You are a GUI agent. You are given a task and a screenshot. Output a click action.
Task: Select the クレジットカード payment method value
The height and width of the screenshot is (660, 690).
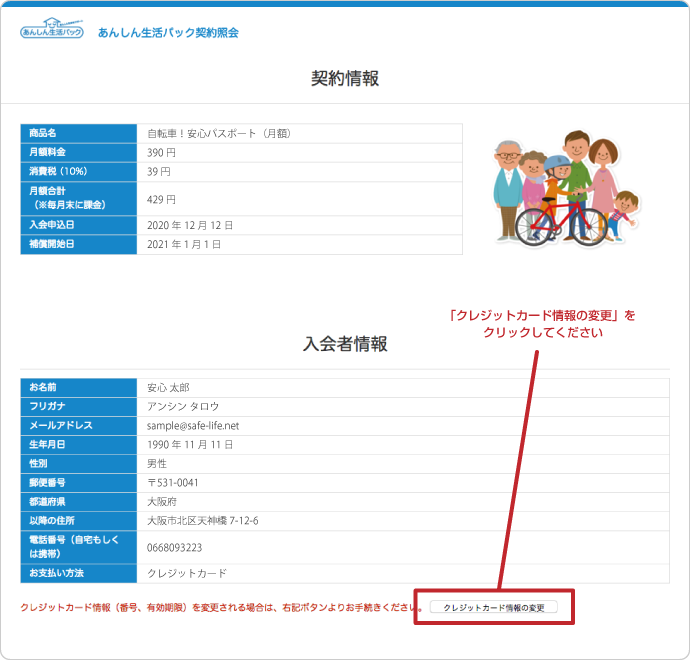click(187, 573)
